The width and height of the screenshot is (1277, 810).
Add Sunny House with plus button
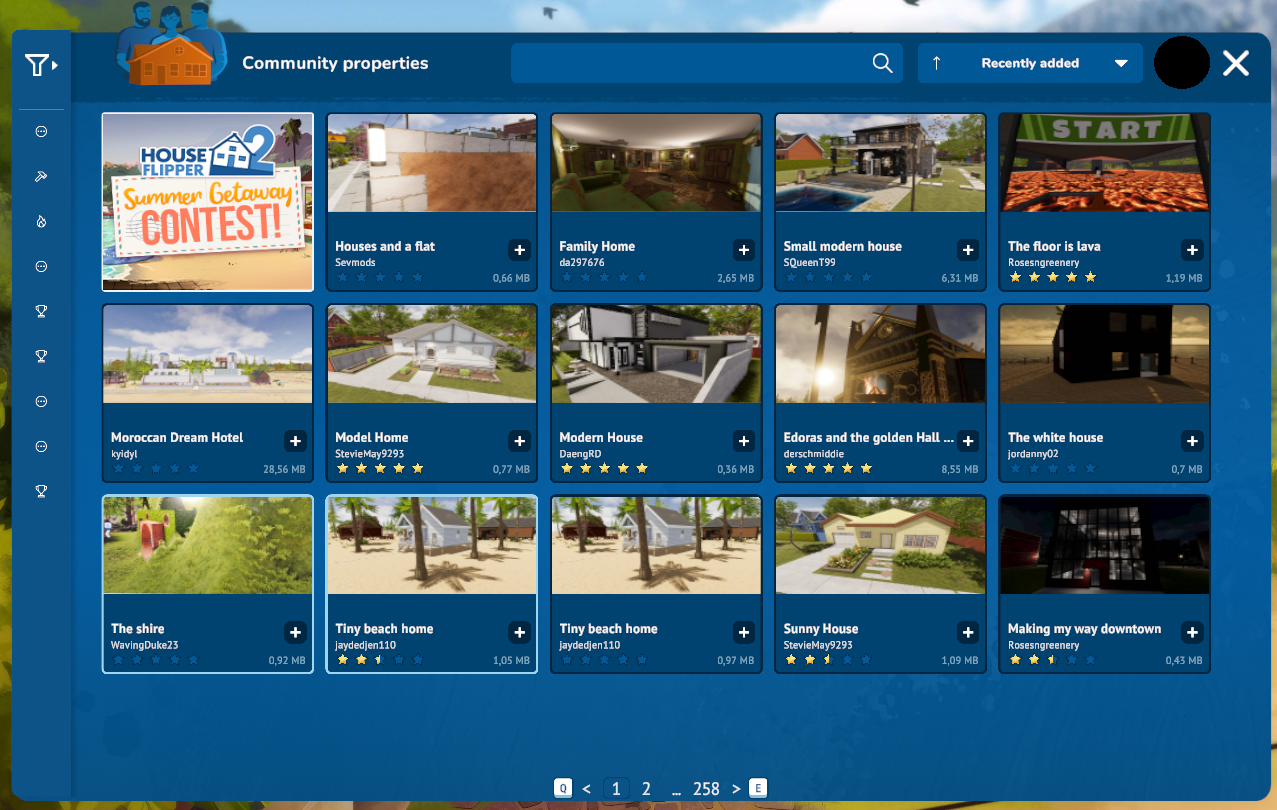(x=967, y=632)
